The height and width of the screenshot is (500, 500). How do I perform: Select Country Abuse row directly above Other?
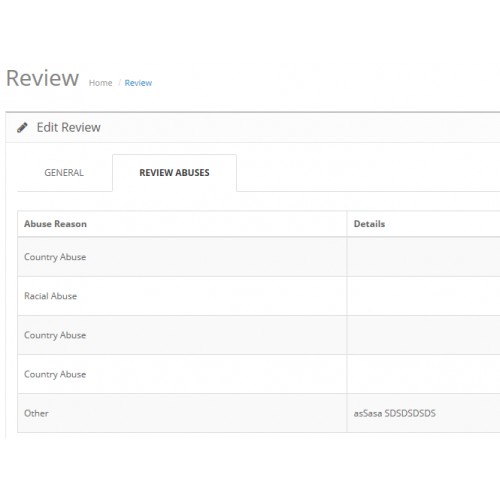coord(259,374)
